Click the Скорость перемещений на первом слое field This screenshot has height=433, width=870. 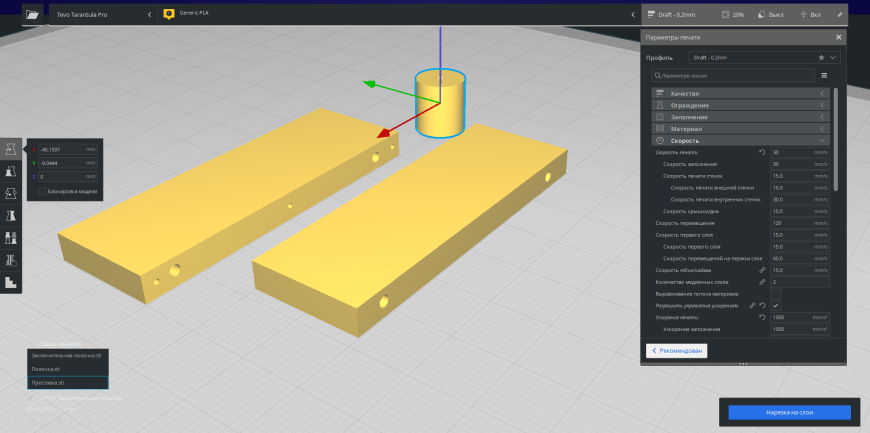pos(800,259)
